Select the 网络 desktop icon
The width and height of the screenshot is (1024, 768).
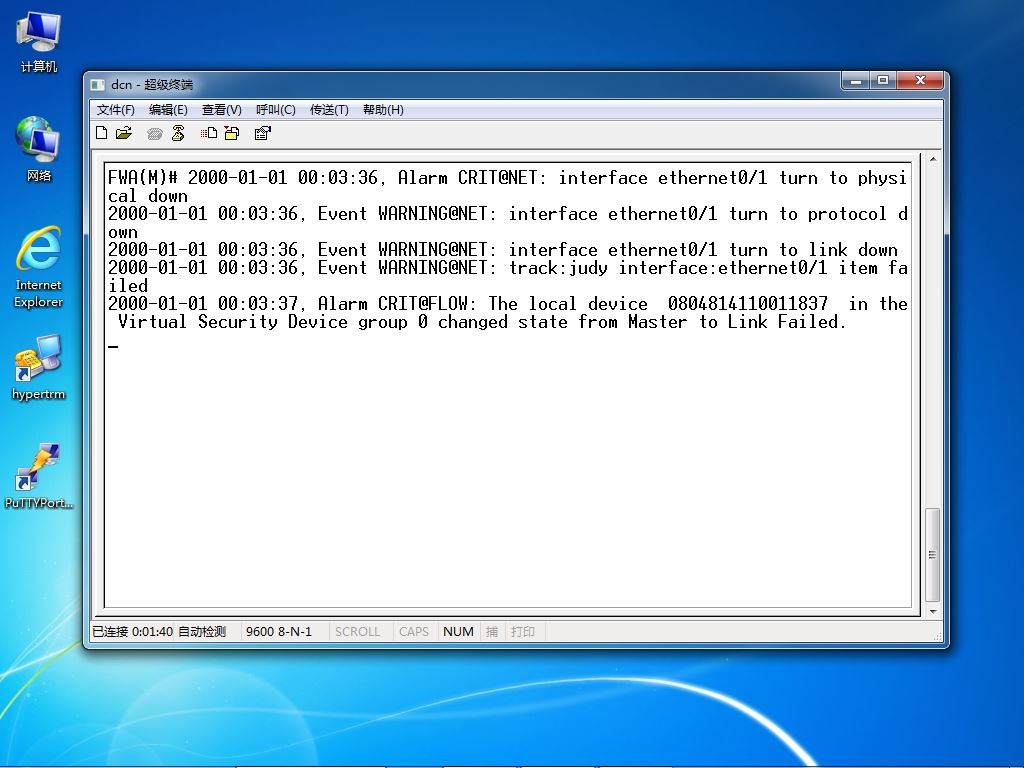pos(39,150)
